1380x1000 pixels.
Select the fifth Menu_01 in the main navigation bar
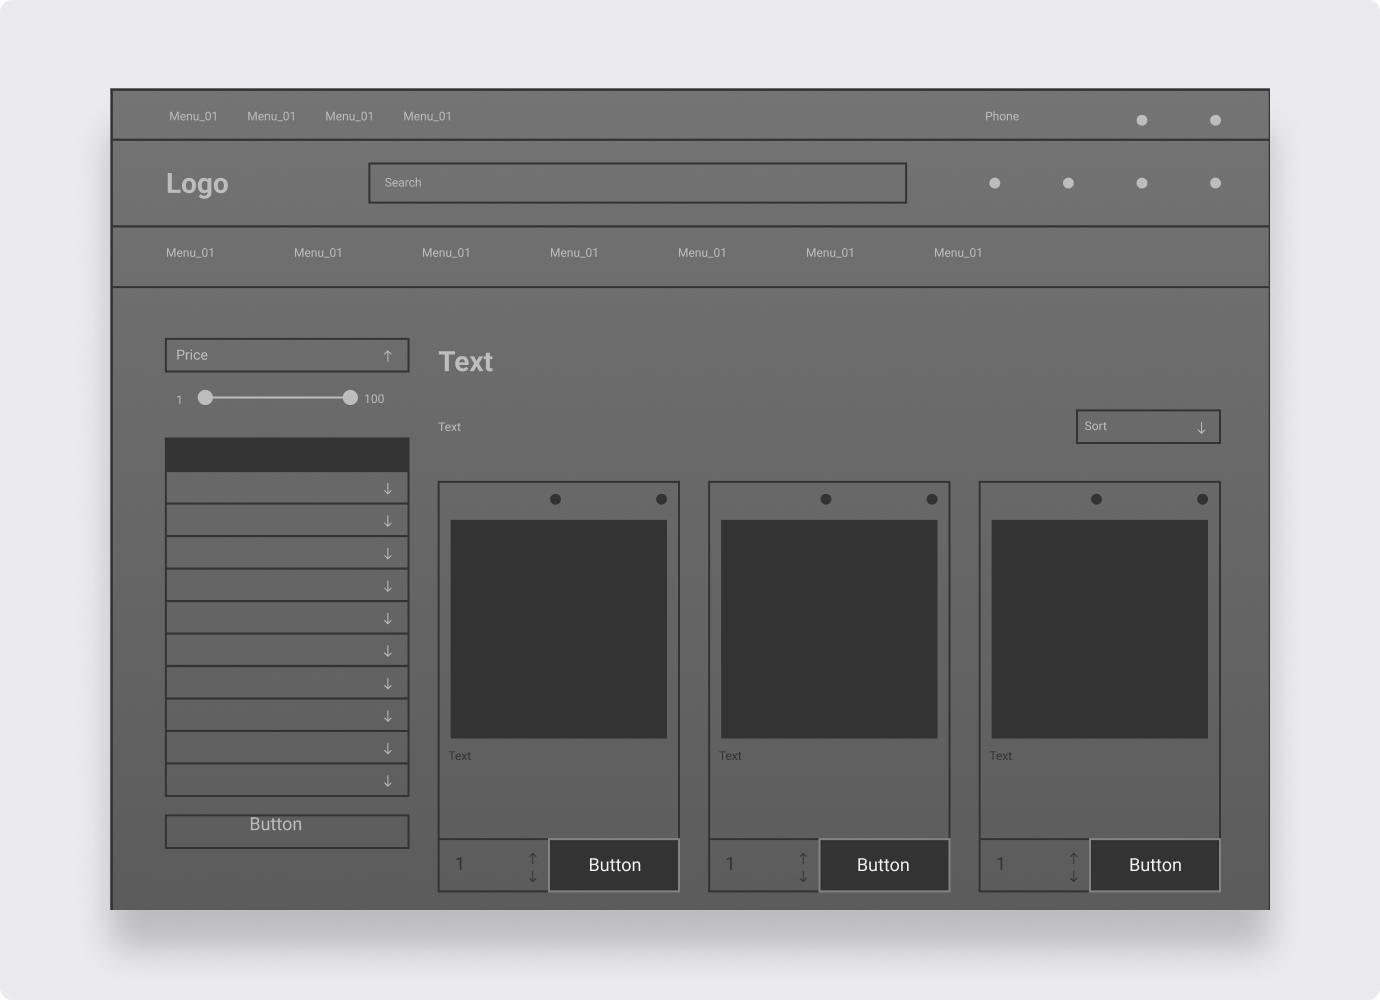click(702, 253)
